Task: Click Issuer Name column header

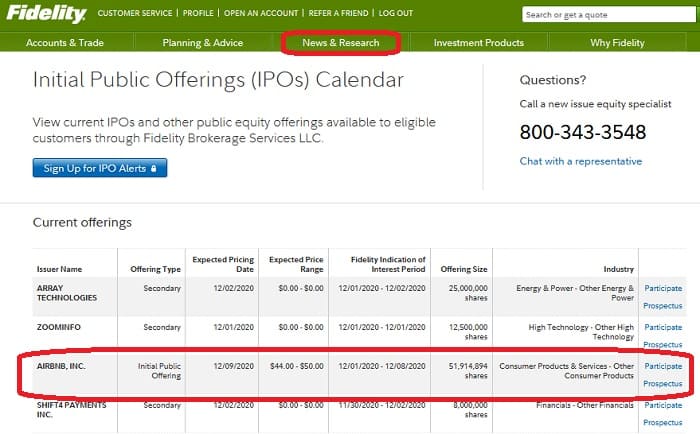Action: [x=59, y=269]
